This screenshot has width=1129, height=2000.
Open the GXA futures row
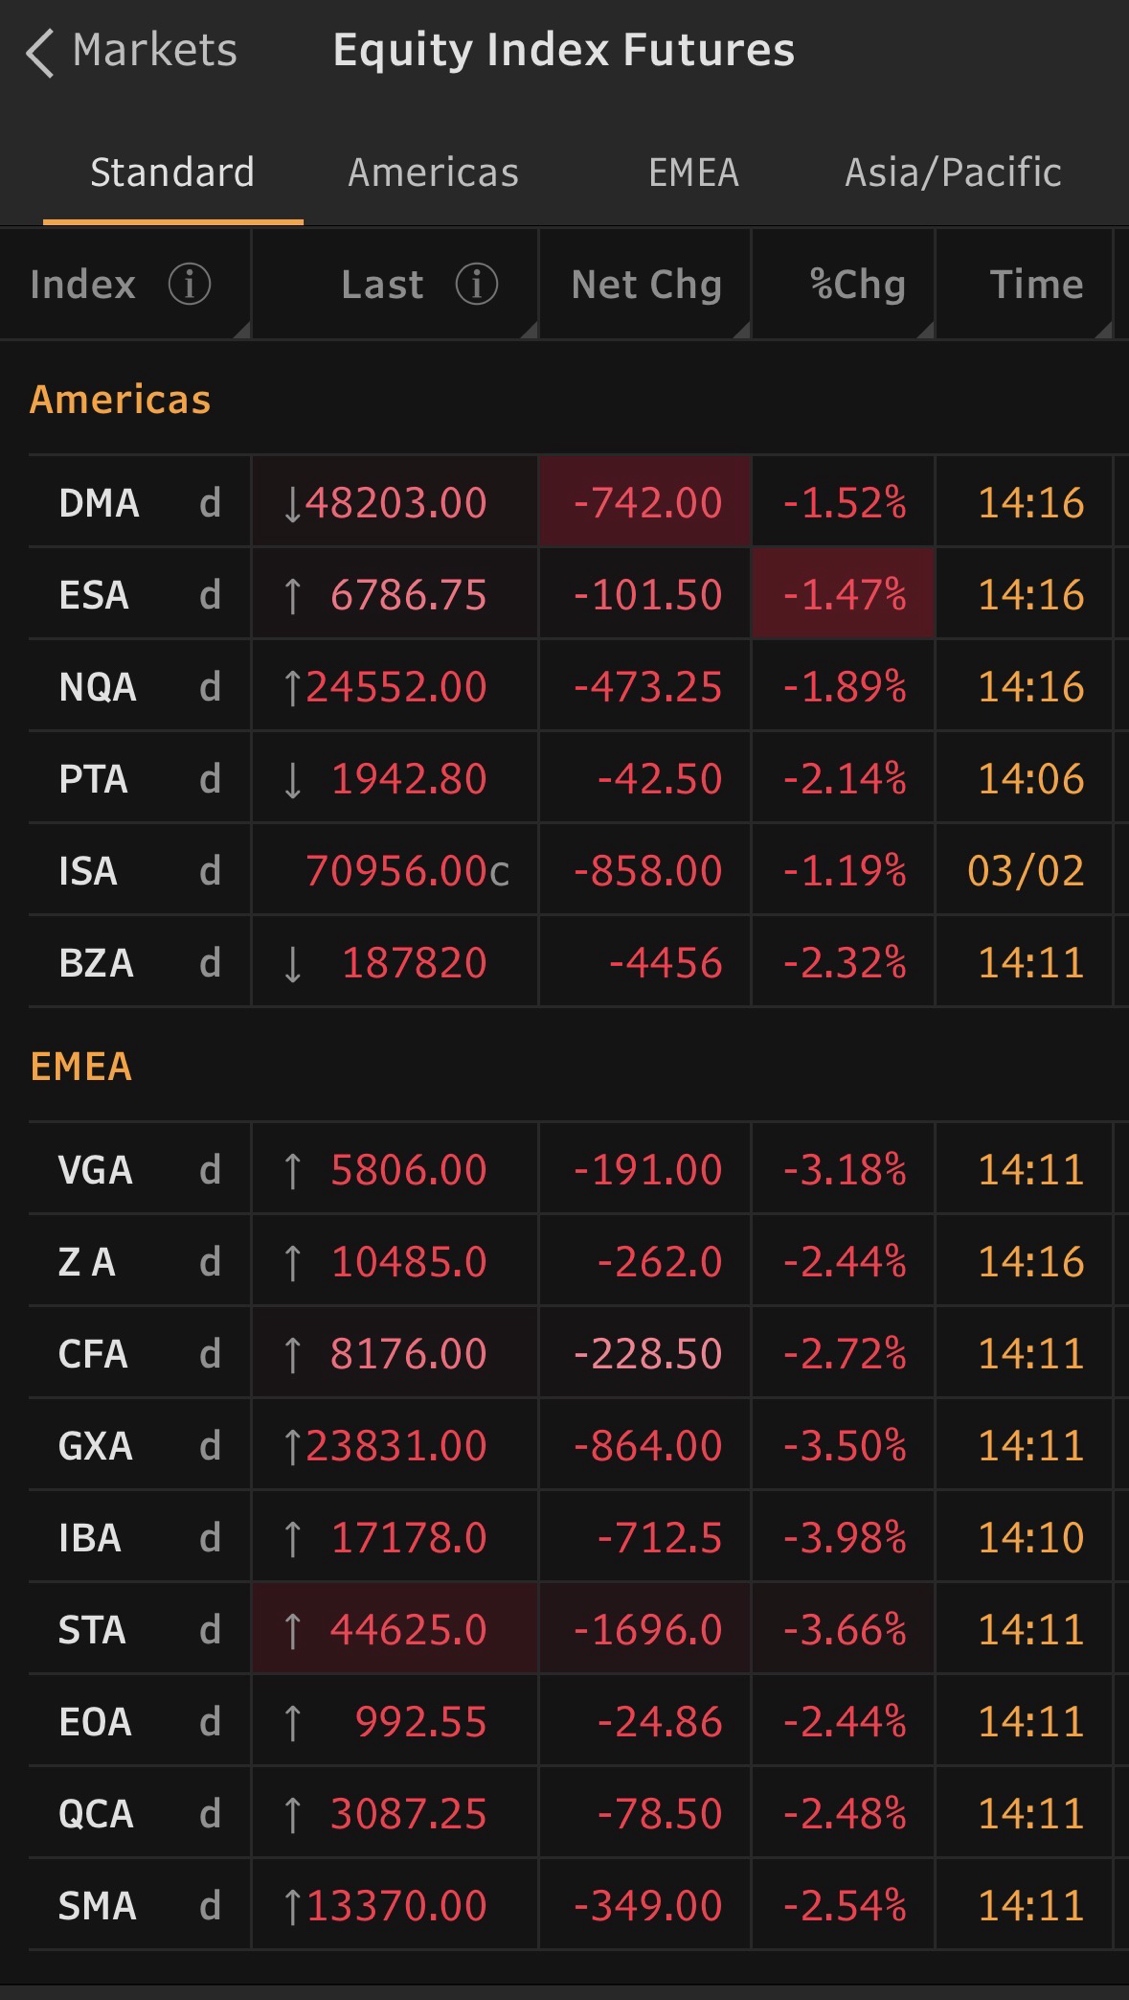pyautogui.click(x=95, y=1446)
